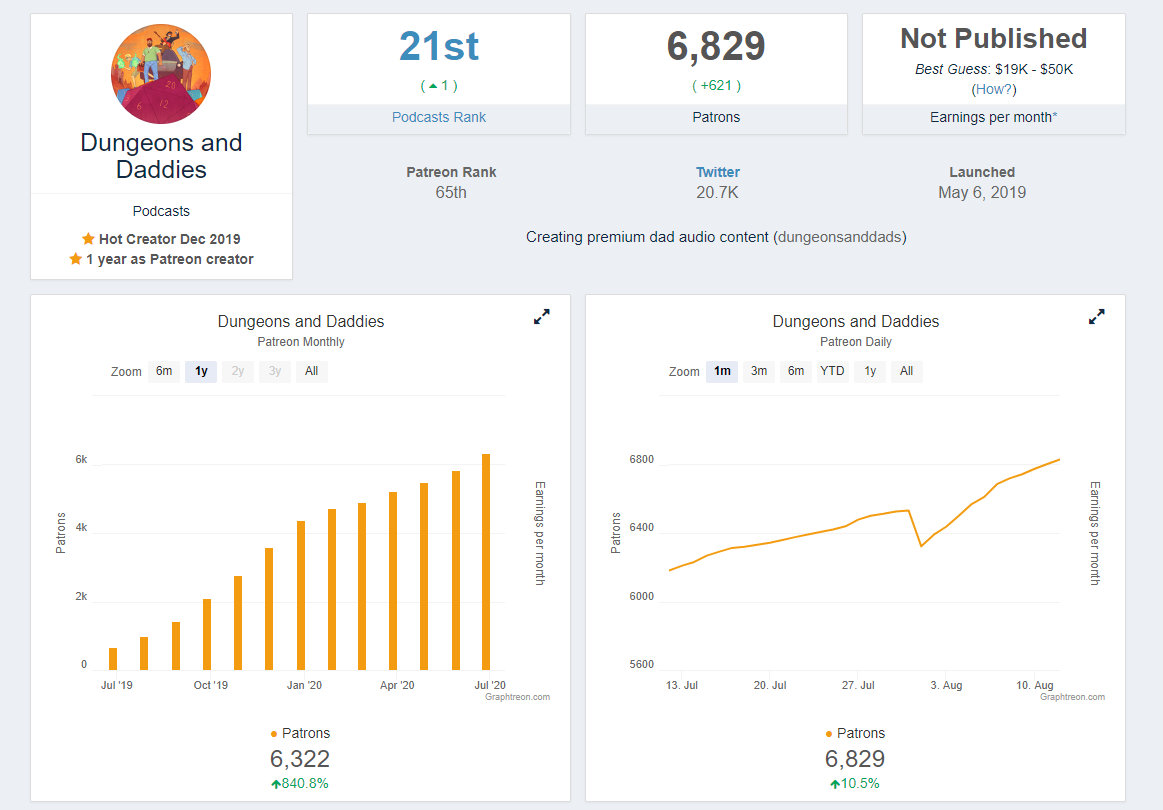Click the 3. Aug label on the Daily chart axis
Screen dimensions: 1163x810
tap(946, 685)
